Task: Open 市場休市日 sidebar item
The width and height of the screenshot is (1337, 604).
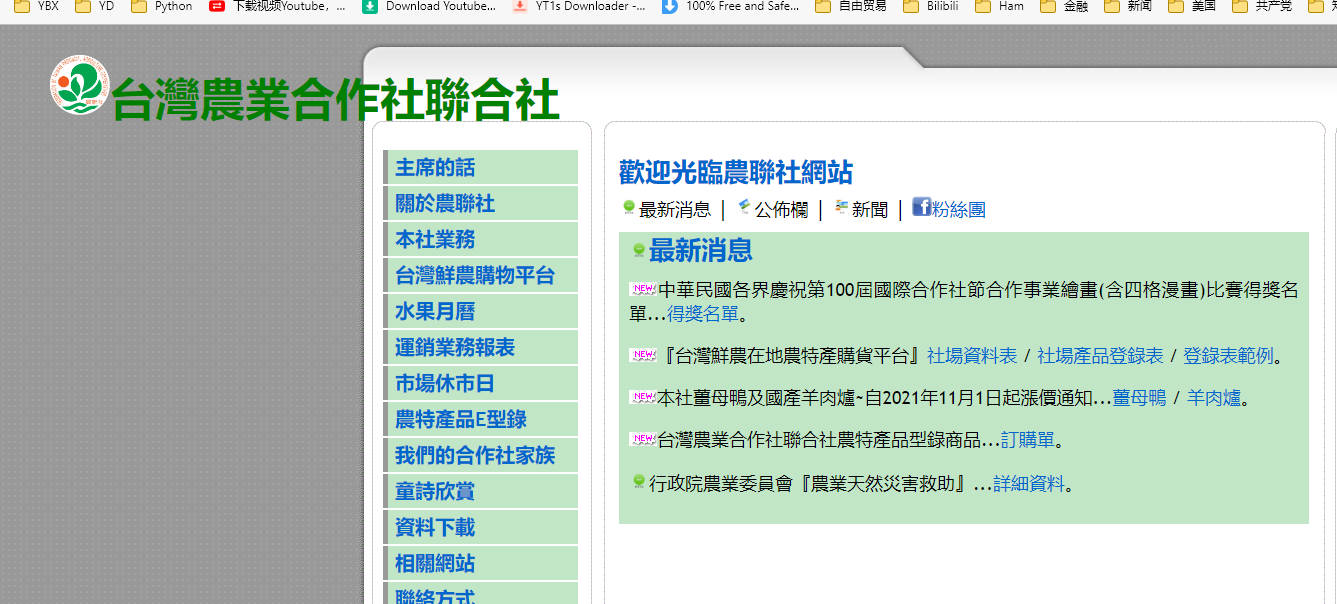Action: click(x=445, y=384)
